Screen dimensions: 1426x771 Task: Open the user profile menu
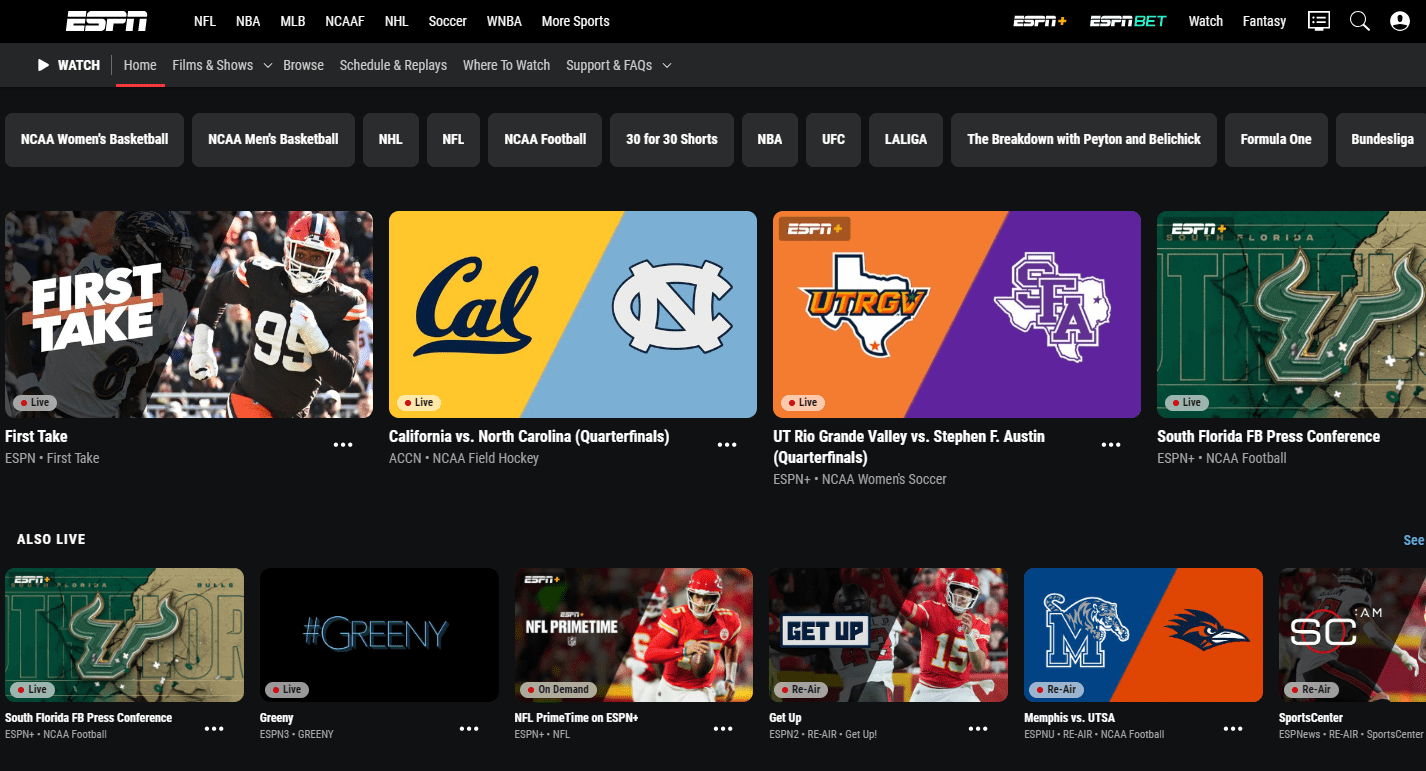point(1399,20)
